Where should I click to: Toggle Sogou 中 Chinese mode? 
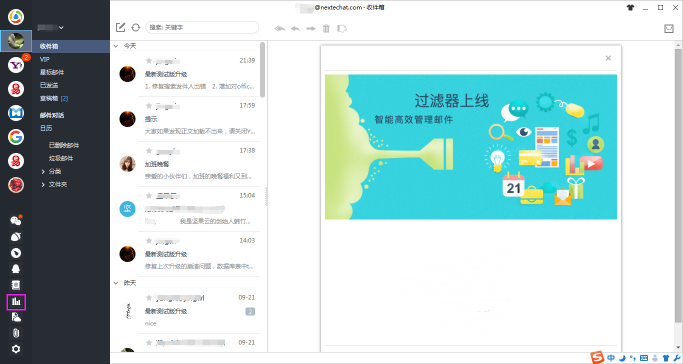point(611,358)
